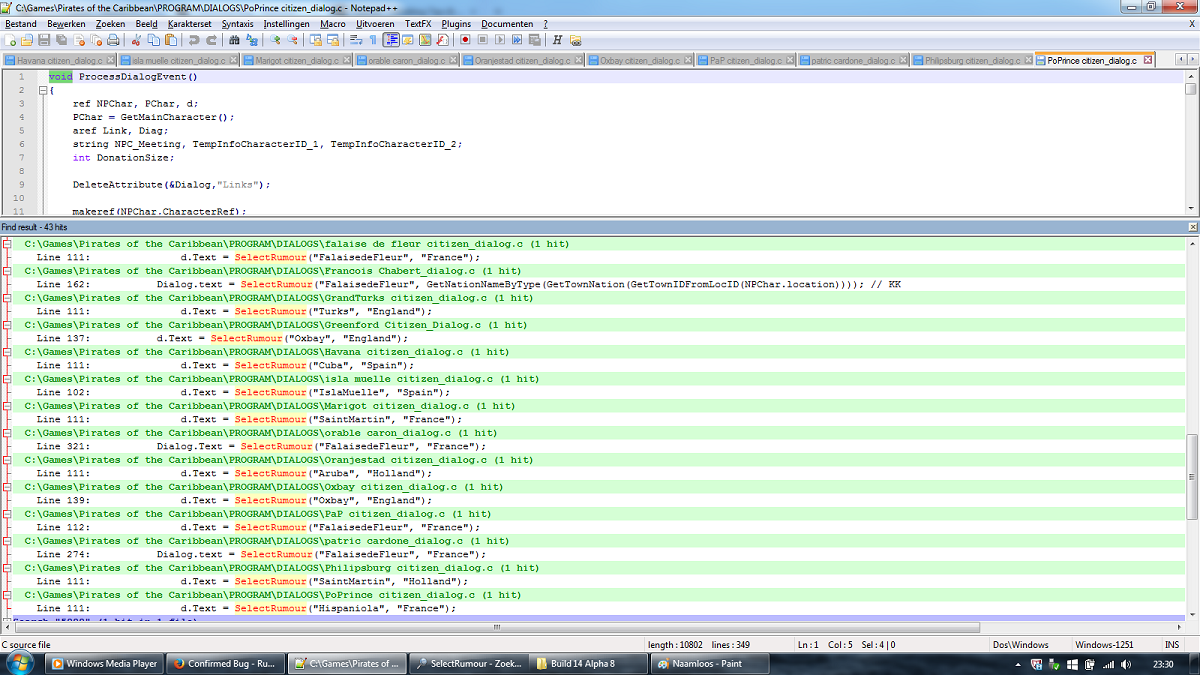Open the Bestand menu

tap(21, 23)
